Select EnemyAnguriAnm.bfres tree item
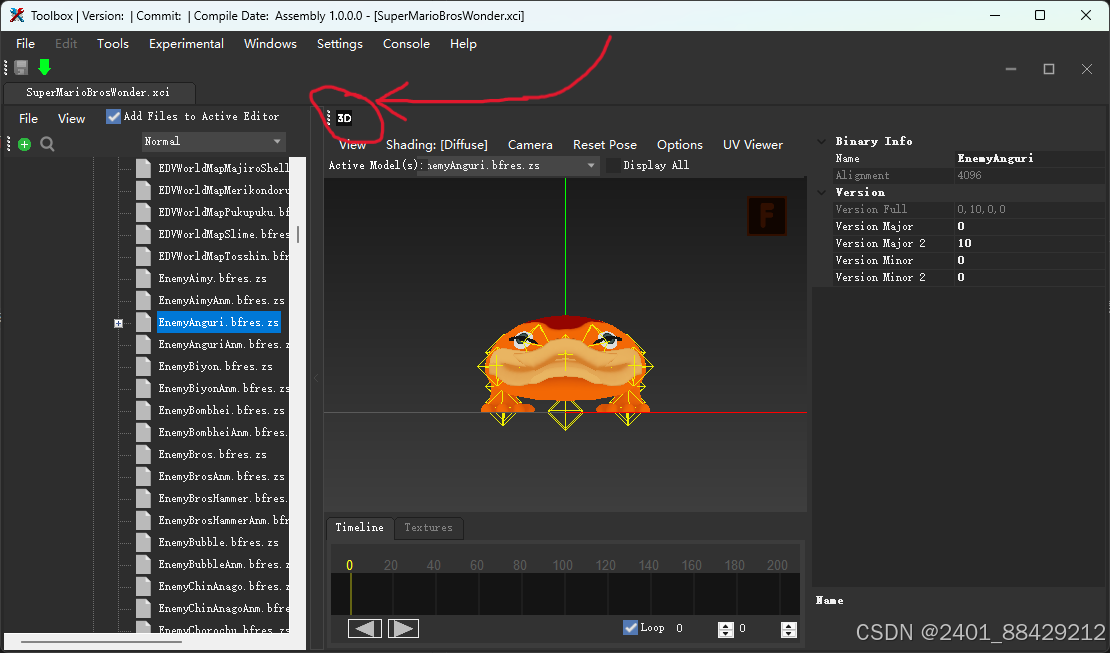Screen dimensions: 1110x653 (x=224, y=344)
